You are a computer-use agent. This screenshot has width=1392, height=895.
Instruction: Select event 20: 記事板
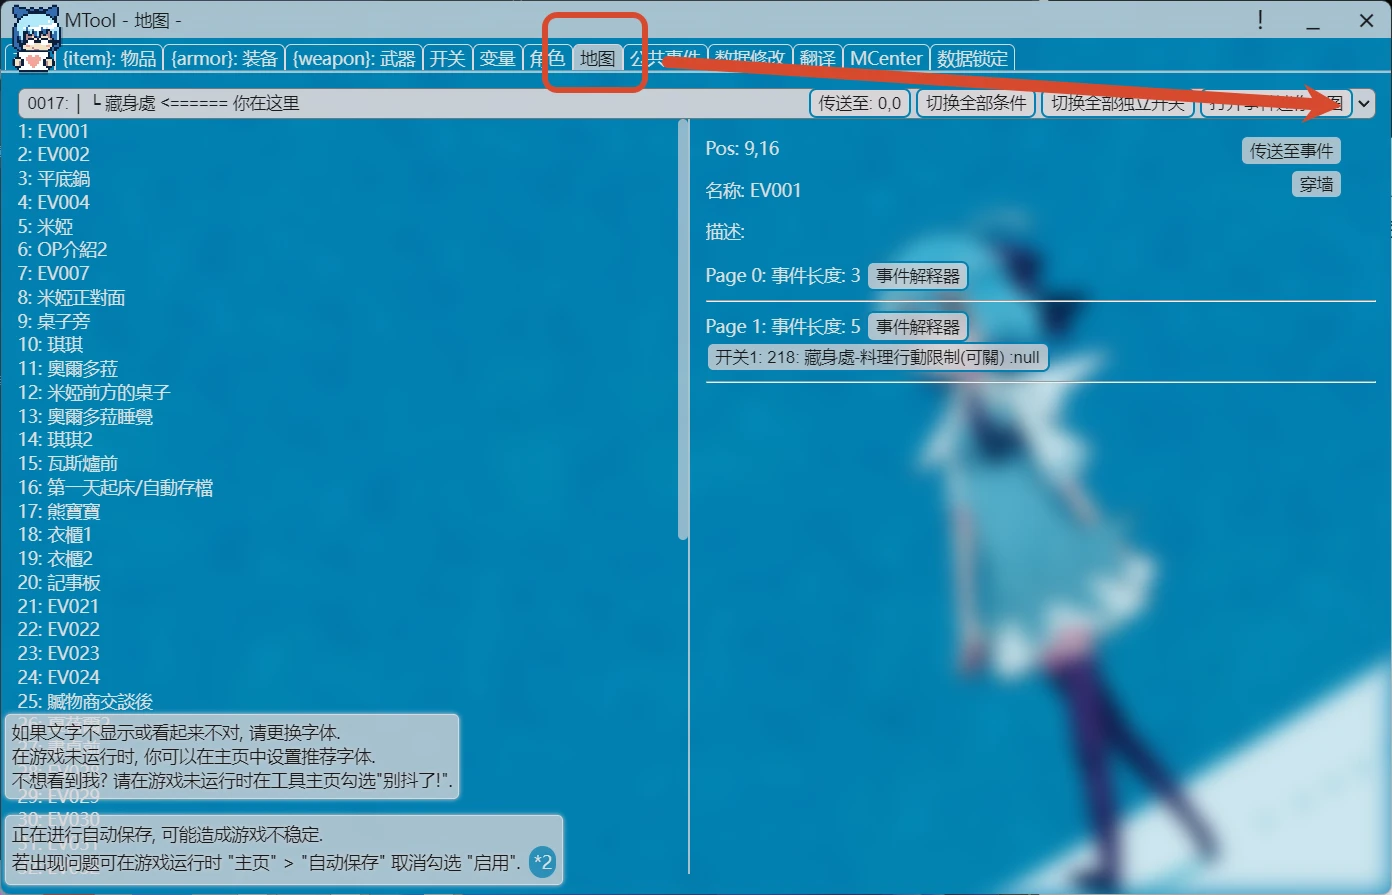(59, 583)
